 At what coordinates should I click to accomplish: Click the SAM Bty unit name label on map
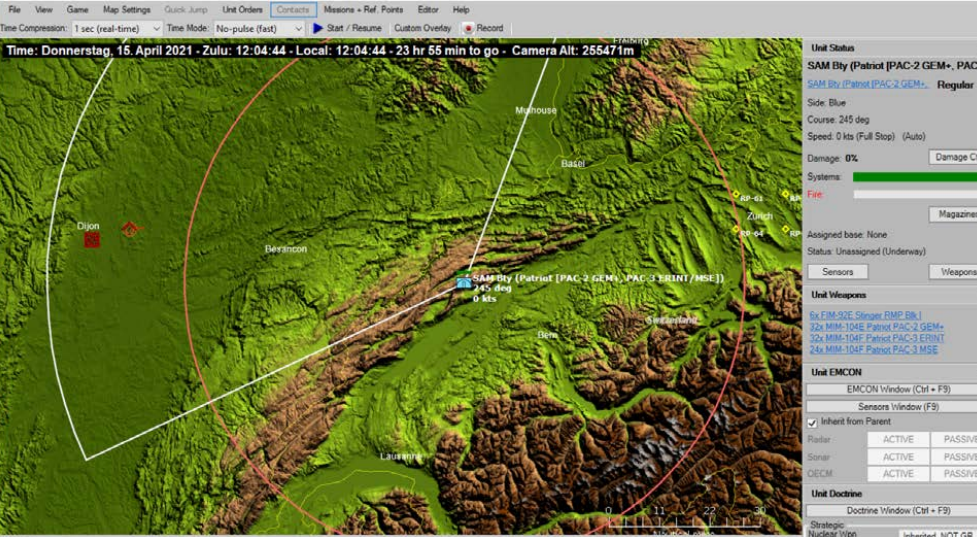click(x=598, y=278)
